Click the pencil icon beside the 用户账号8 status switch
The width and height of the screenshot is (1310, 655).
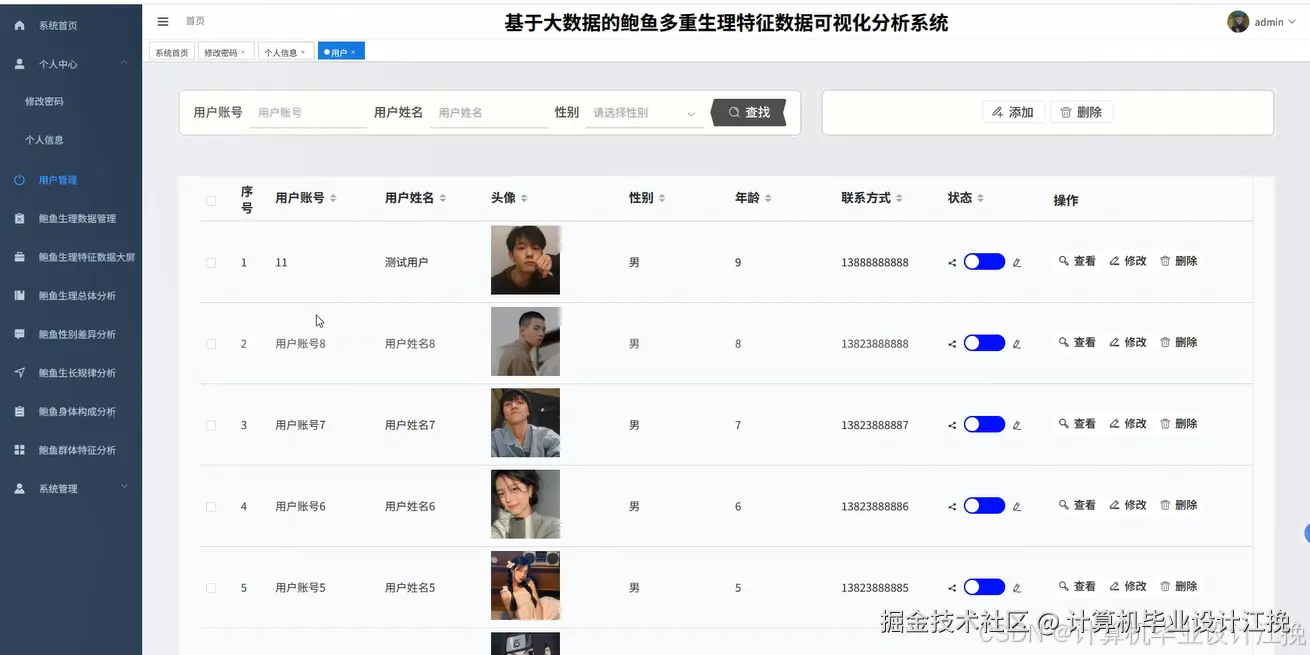(x=1017, y=344)
